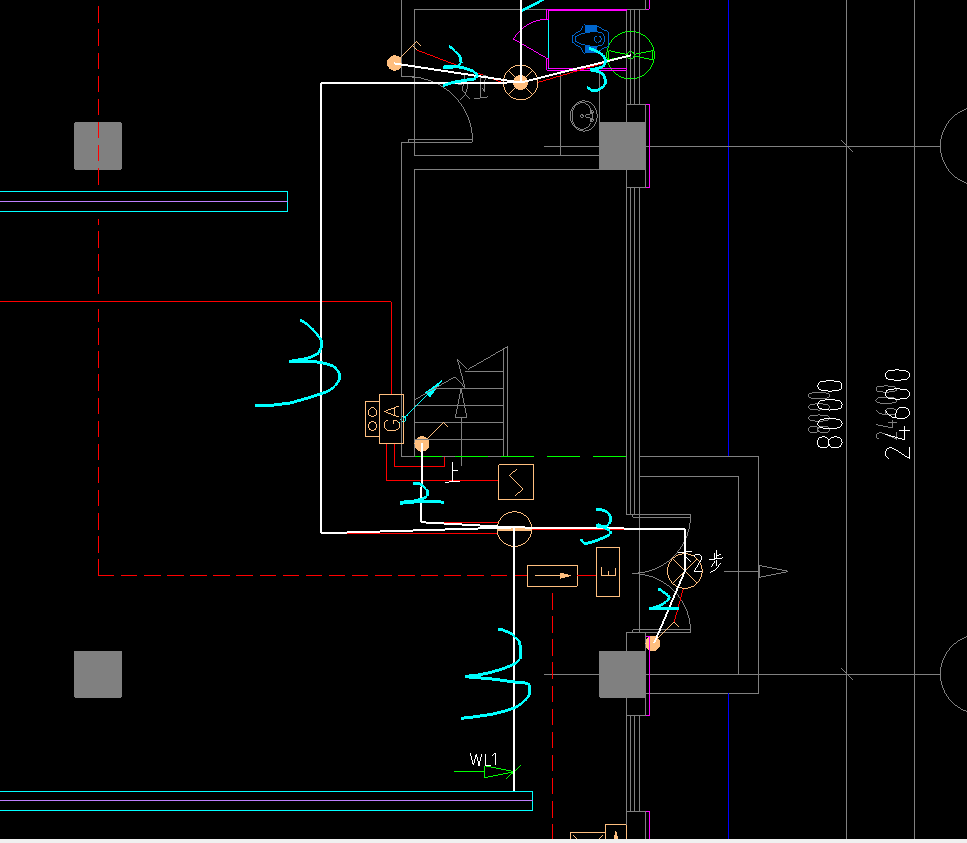Select the gray column at upper left
Screen dimensions: 967x843
pyautogui.click(x=98, y=146)
